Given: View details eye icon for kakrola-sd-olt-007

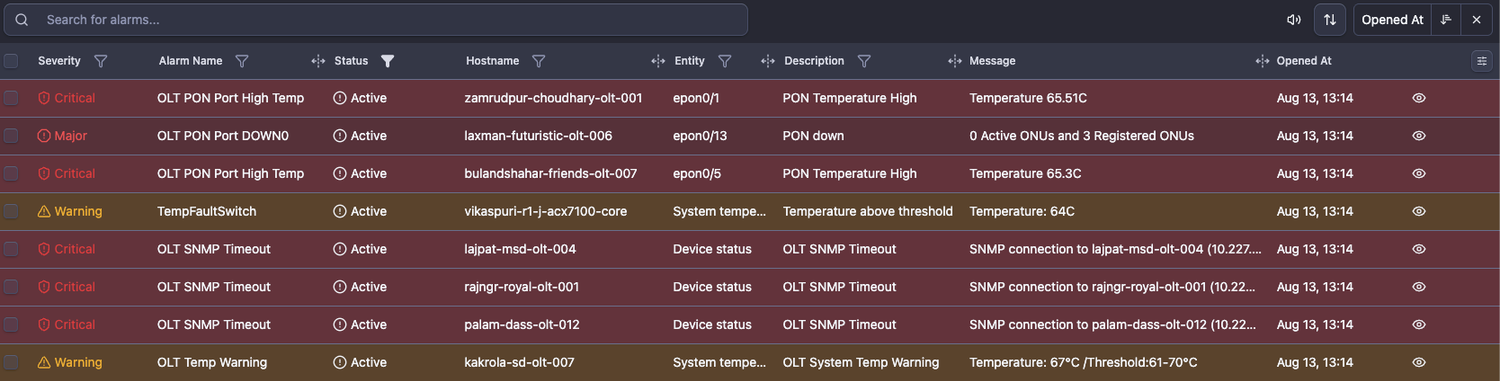Looking at the screenshot, I should 1418,363.
